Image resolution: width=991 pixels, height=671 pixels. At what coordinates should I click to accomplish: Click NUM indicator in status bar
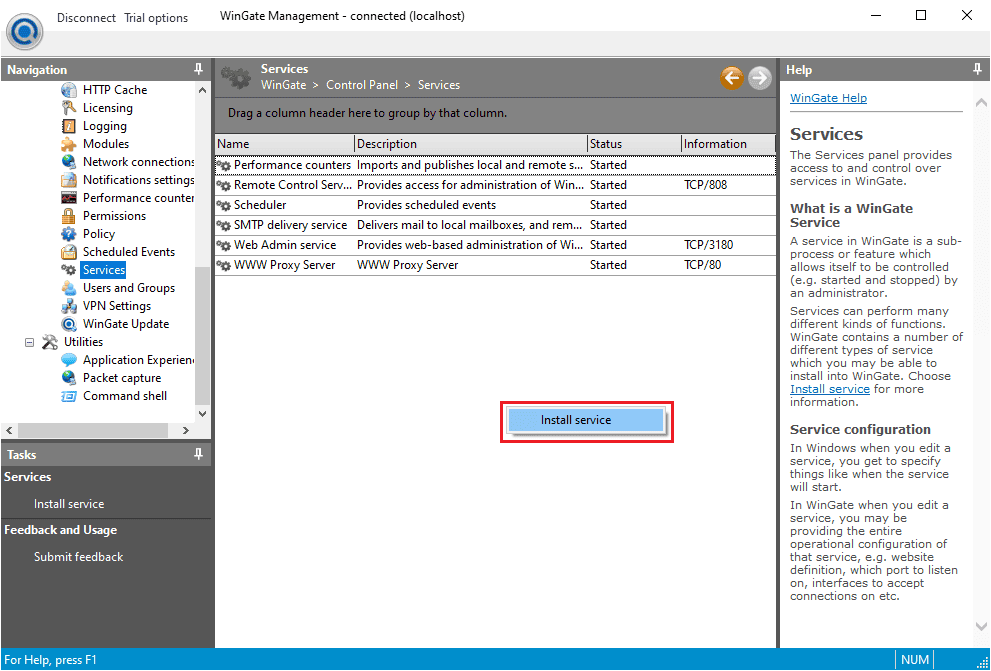coord(915,660)
